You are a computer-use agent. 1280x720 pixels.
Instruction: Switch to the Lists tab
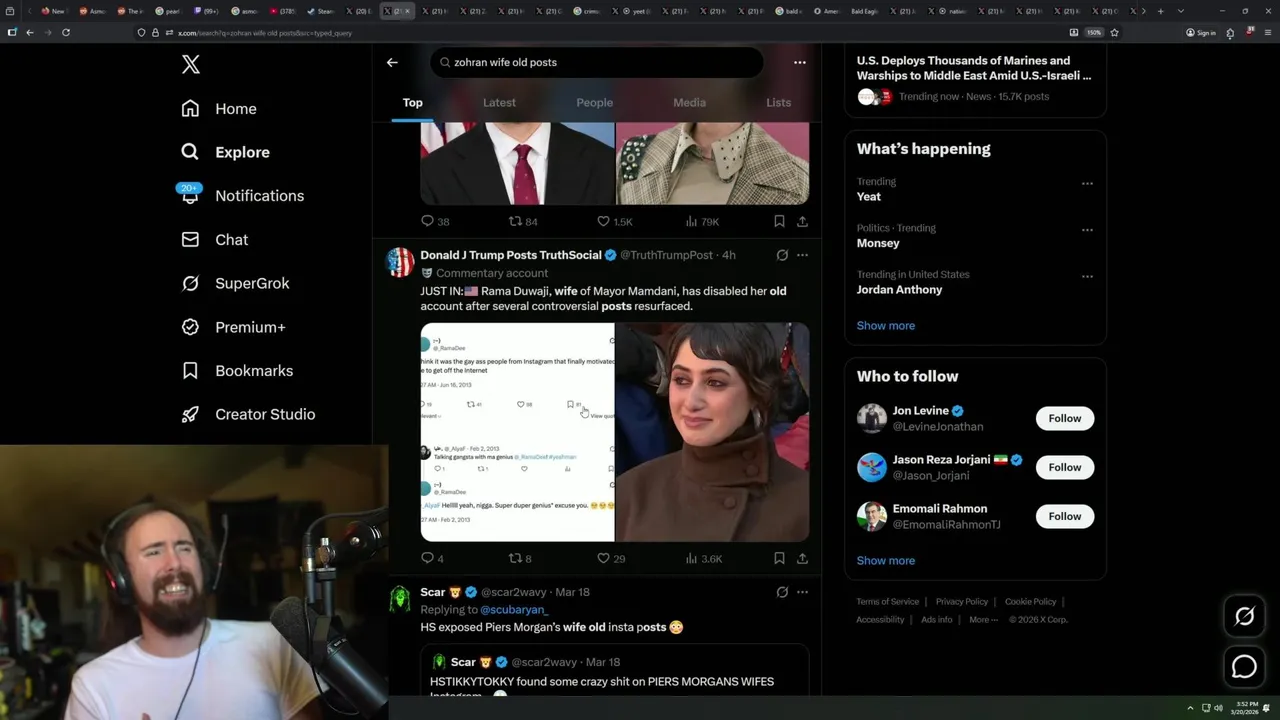coord(778,102)
